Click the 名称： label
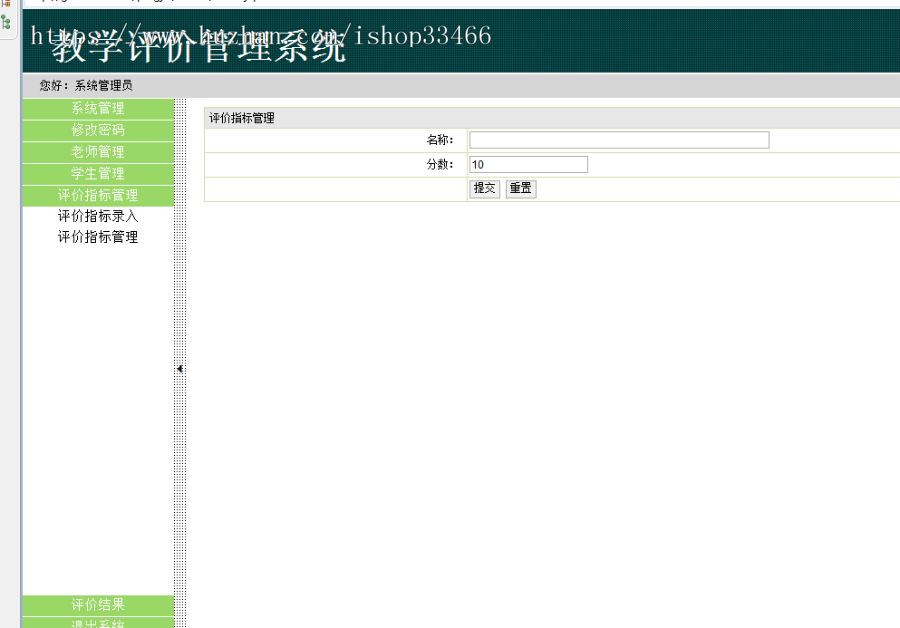 (x=440, y=140)
